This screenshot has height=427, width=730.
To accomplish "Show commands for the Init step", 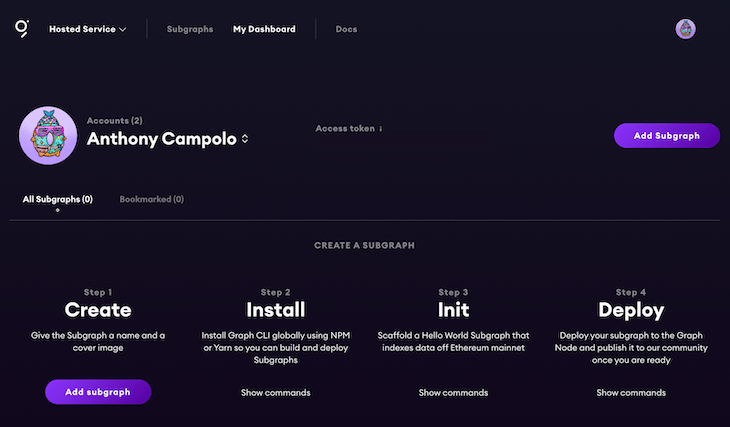I will [453, 393].
